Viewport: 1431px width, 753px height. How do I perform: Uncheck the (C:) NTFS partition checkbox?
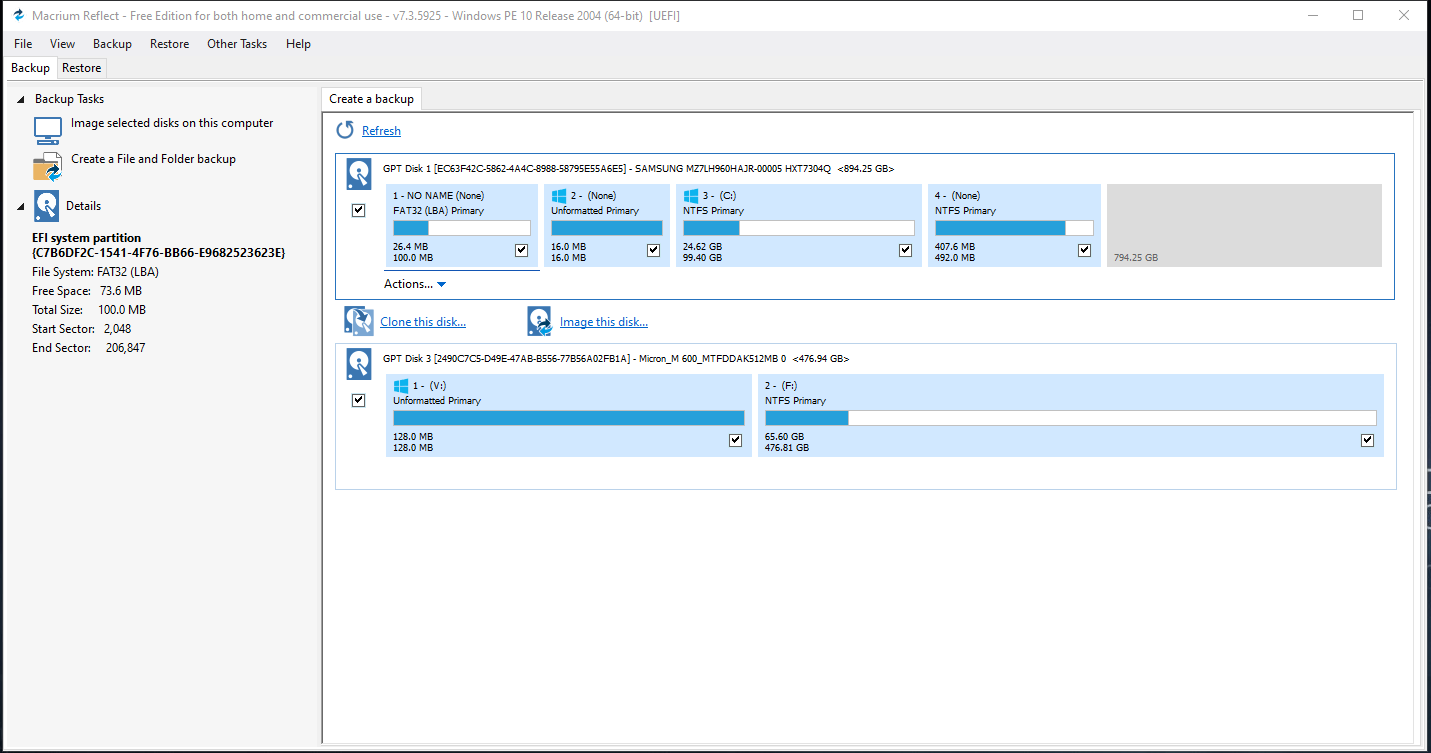click(905, 250)
